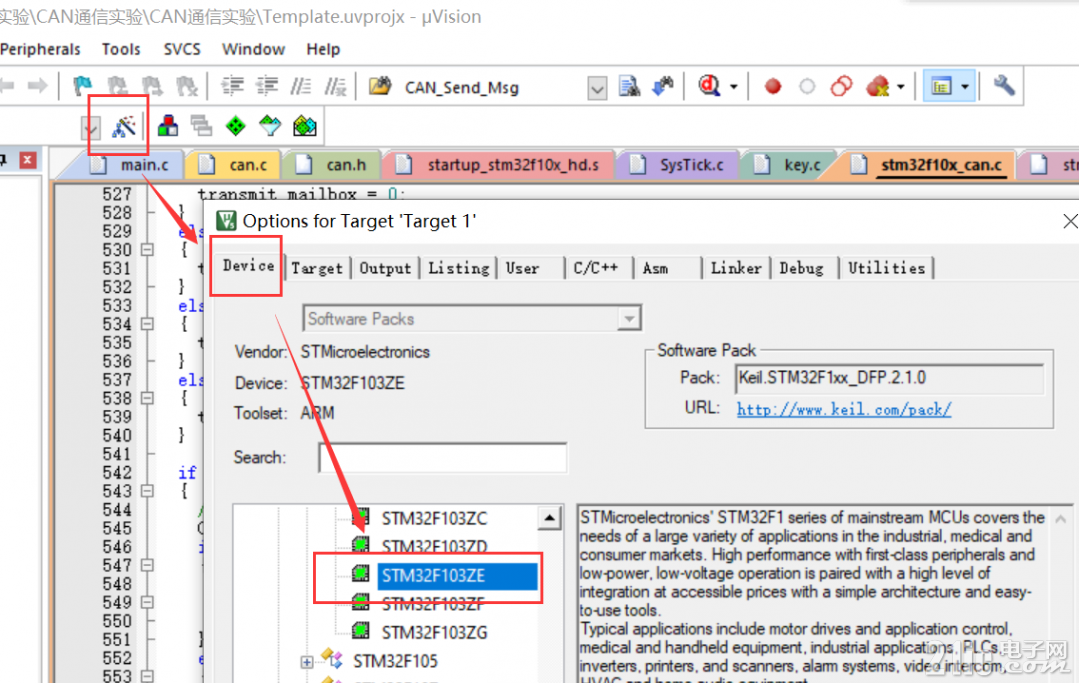Viewport: 1079px width, 683px height.
Task: Open the Target tab in Options dialog
Action: (317, 268)
